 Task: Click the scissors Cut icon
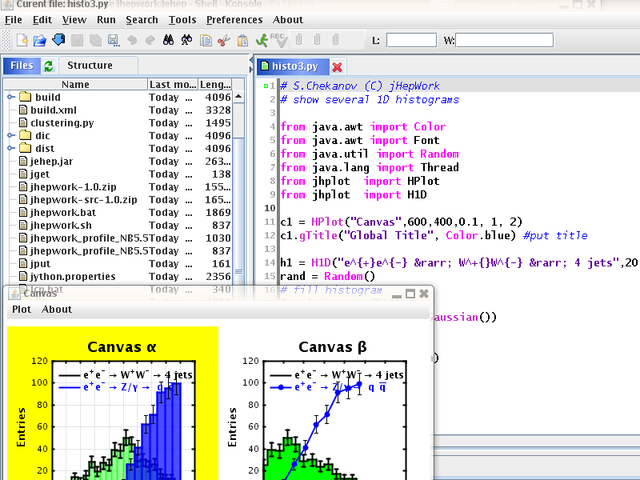[x=224, y=41]
